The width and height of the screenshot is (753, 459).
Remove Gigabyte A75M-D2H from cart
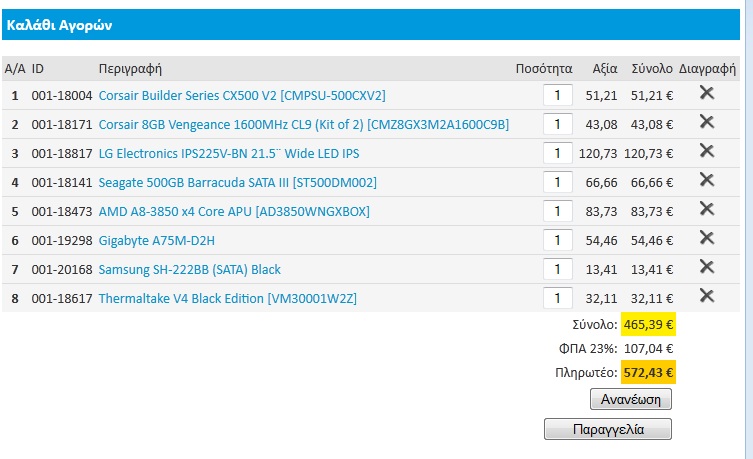pos(706,238)
